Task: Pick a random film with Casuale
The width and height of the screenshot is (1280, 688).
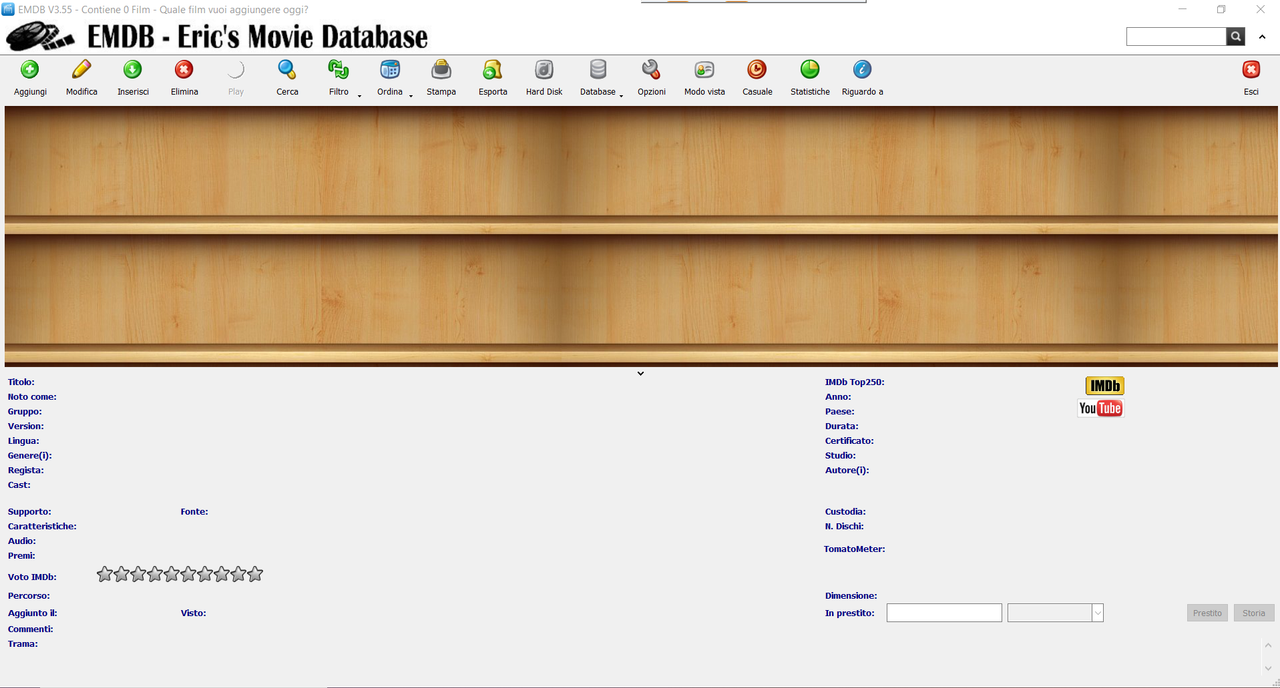Action: 757,70
